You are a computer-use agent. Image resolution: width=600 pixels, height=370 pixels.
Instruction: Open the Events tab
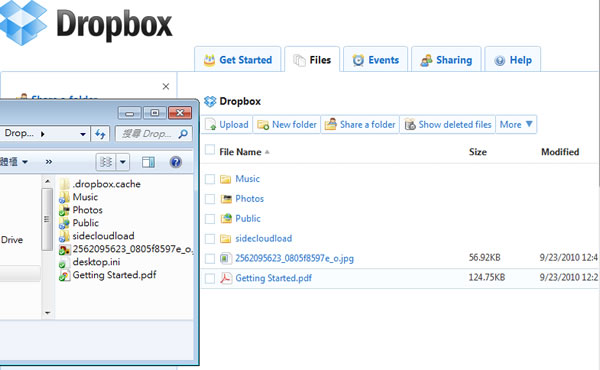click(375, 60)
